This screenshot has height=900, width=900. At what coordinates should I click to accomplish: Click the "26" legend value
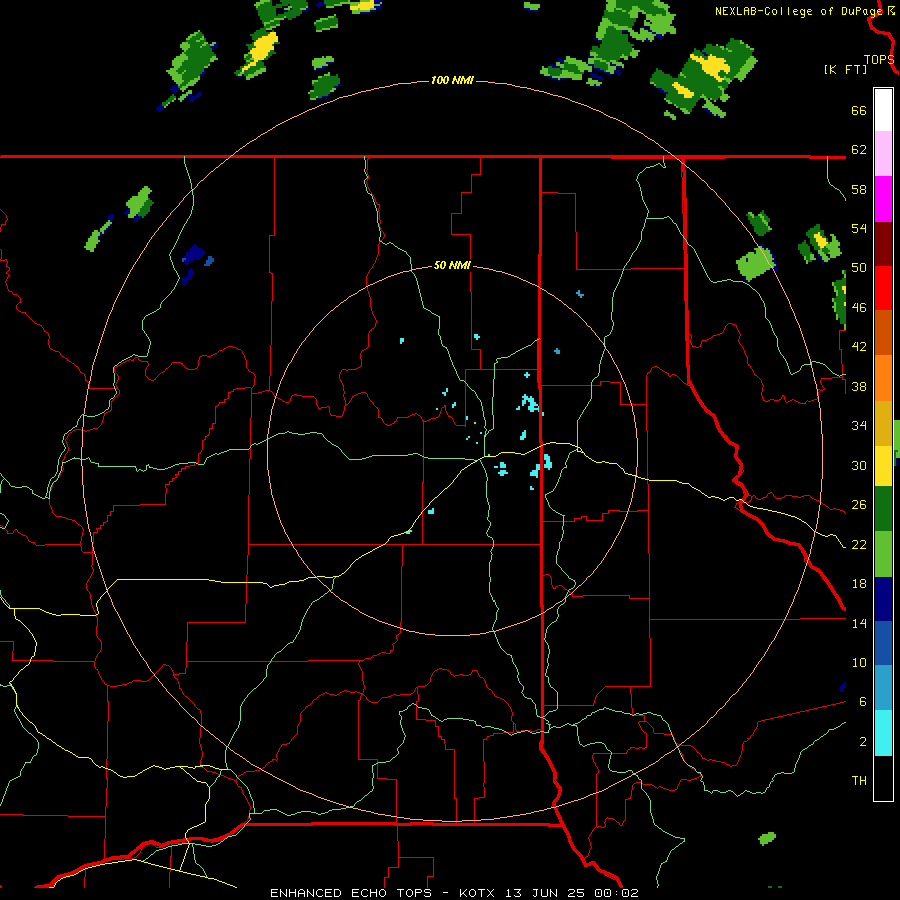pos(859,505)
